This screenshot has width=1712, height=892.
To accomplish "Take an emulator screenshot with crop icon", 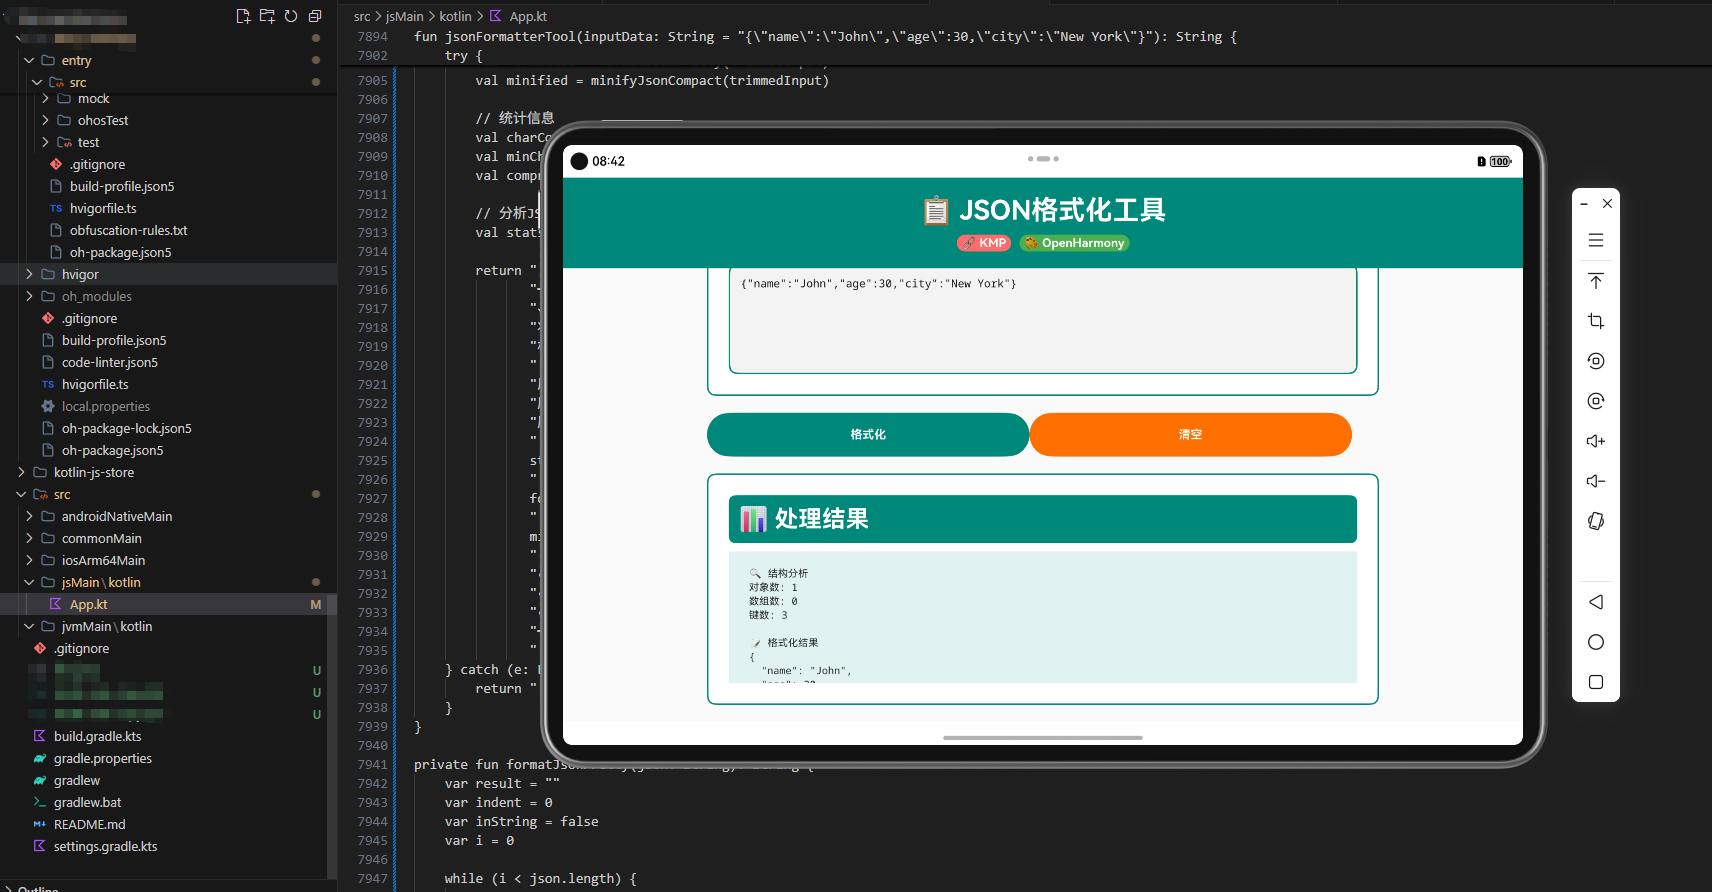I will click(x=1596, y=321).
